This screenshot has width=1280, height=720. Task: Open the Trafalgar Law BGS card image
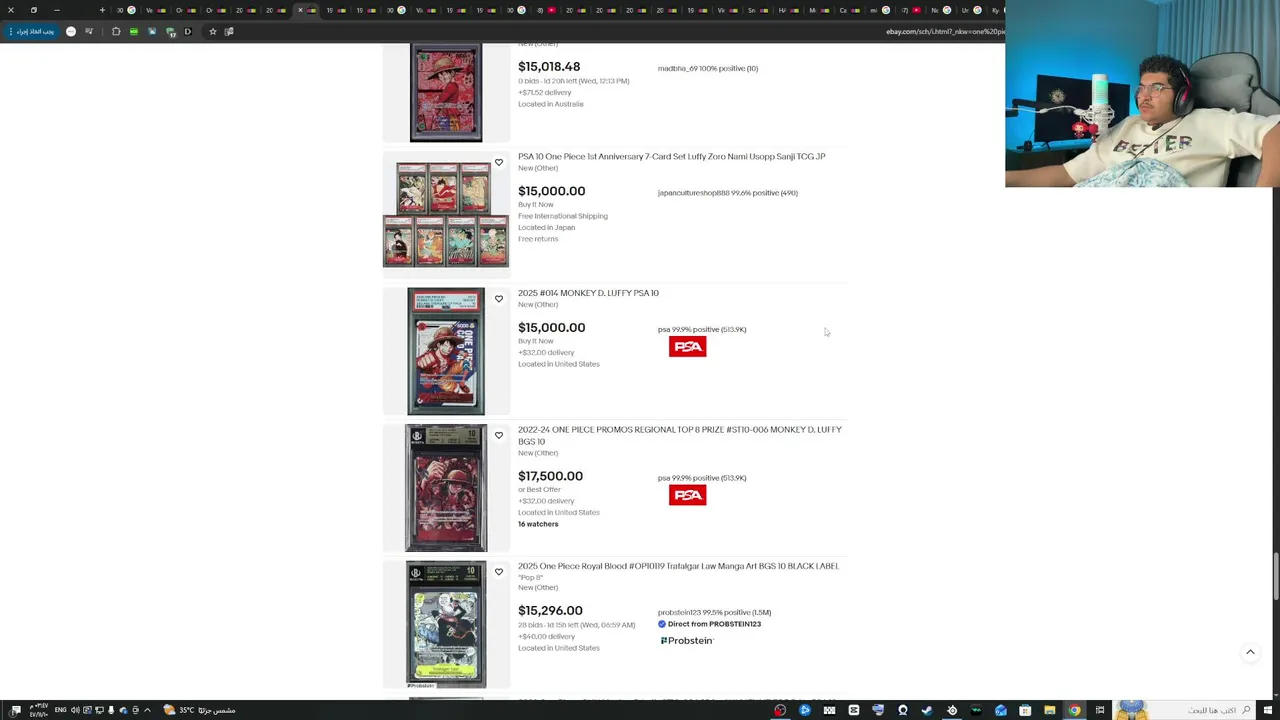[446, 624]
